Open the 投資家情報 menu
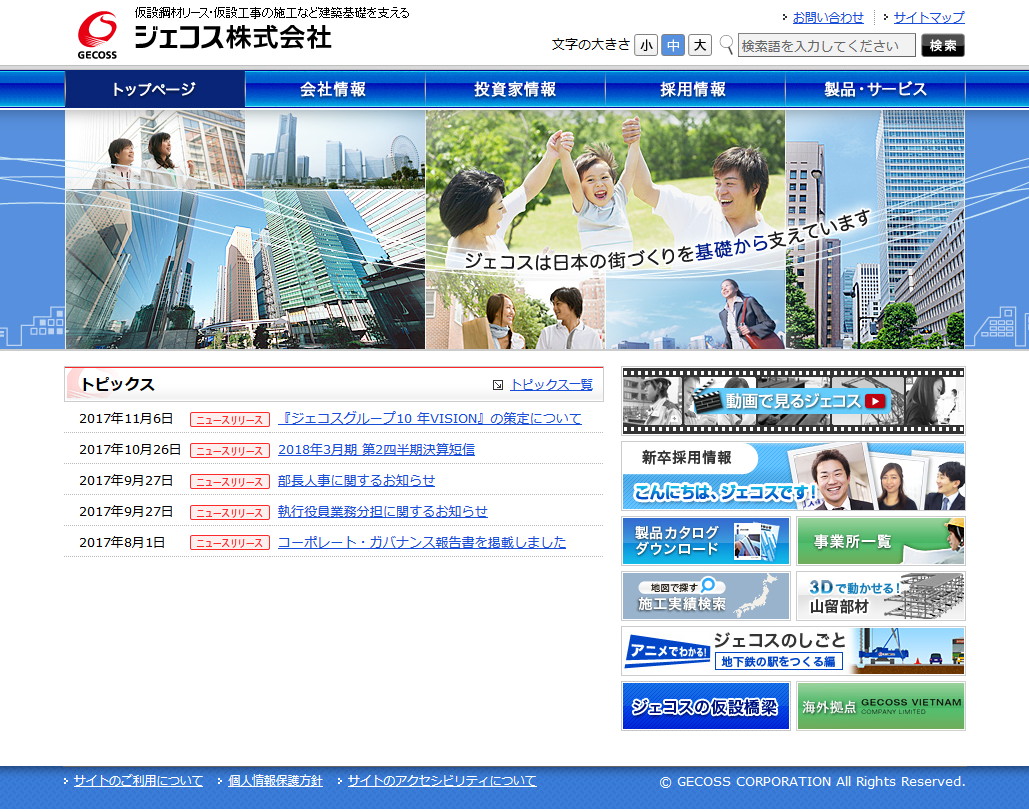Image resolution: width=1029 pixels, height=812 pixels. pos(515,89)
